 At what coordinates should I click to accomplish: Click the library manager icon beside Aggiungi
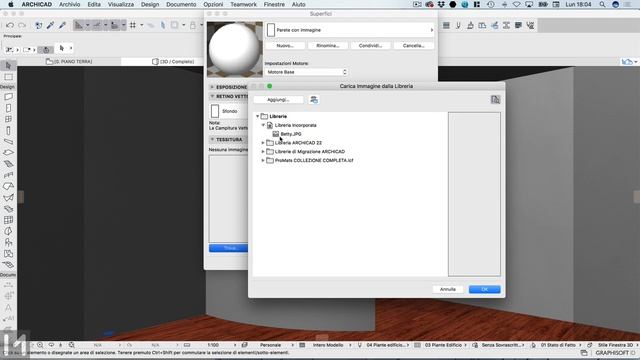(x=313, y=100)
